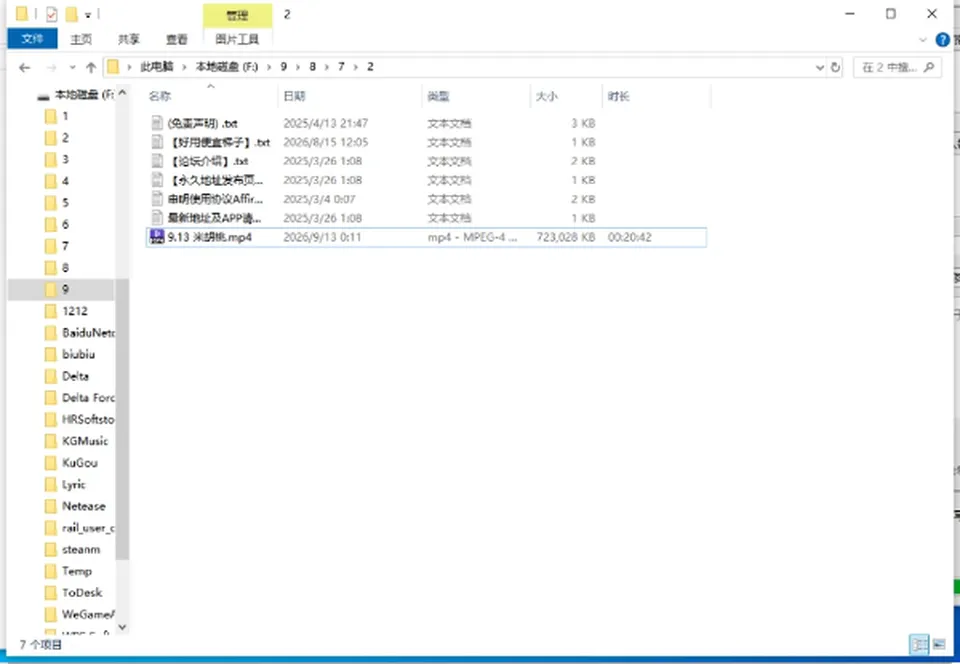Click the icon of the Affir... text file

(157, 199)
